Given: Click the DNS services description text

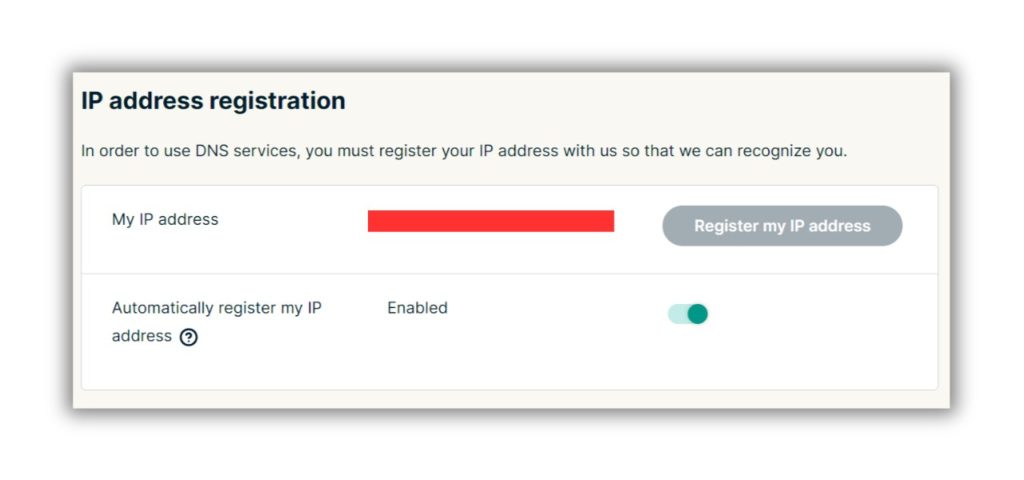Looking at the screenshot, I should click(x=464, y=152).
